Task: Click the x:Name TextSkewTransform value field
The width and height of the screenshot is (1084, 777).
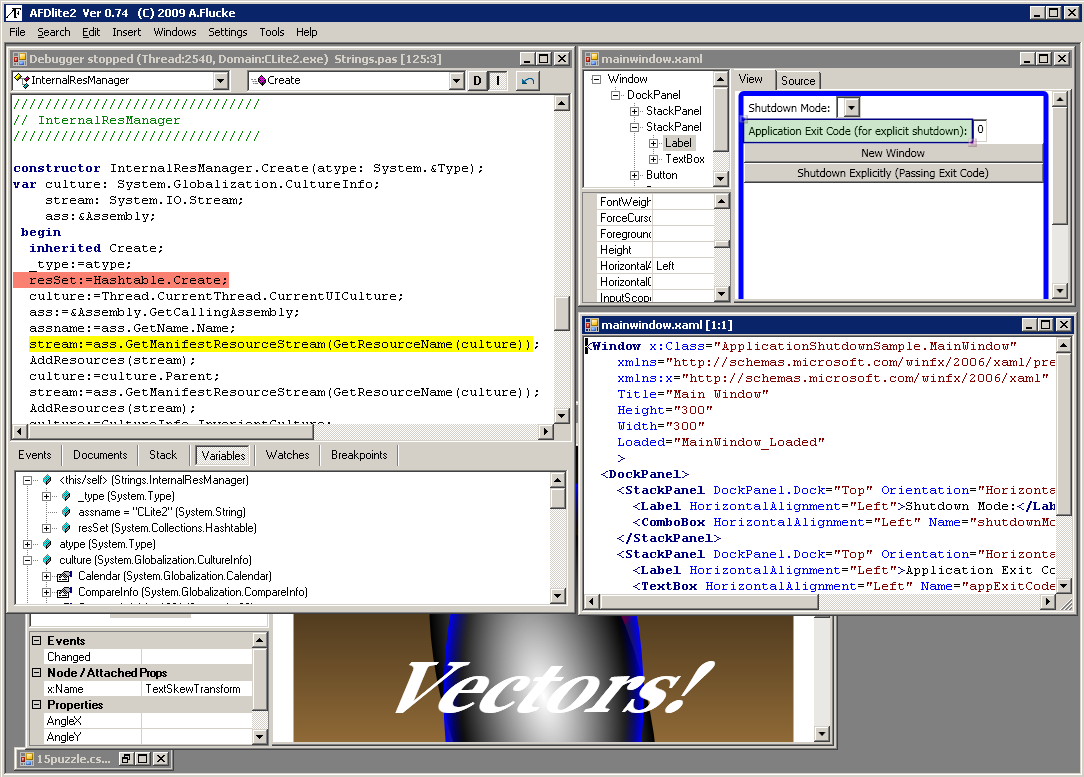Action: (196, 689)
